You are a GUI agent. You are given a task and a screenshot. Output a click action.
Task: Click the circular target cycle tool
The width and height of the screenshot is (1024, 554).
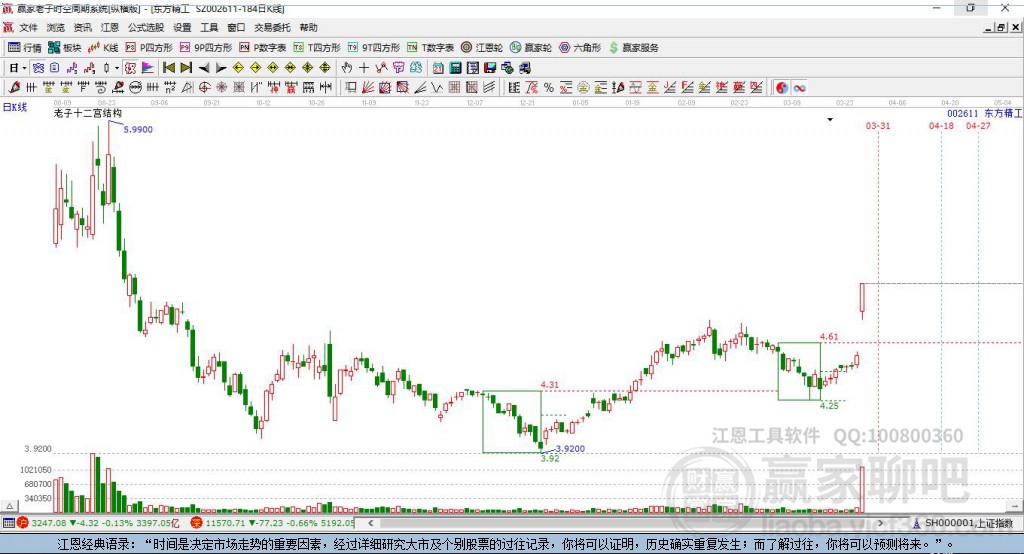click(204, 88)
